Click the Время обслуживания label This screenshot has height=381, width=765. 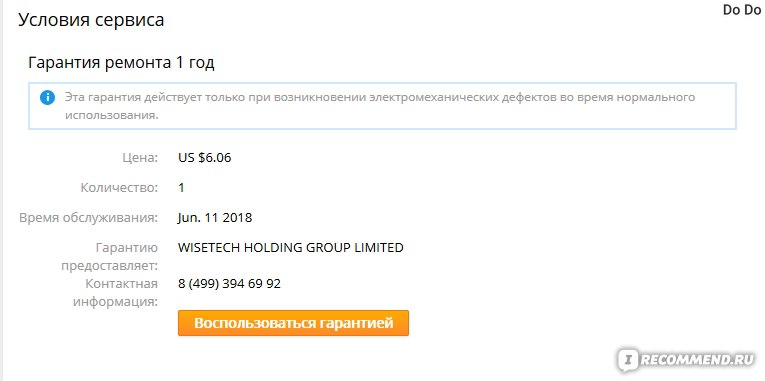point(89,218)
